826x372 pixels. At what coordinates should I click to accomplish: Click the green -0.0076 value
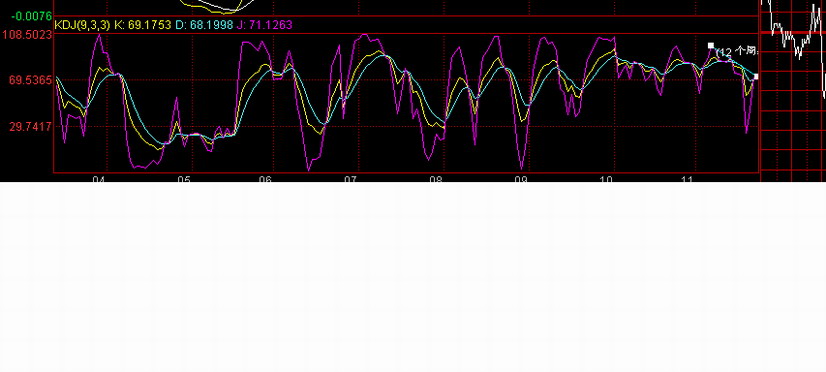click(x=31, y=16)
